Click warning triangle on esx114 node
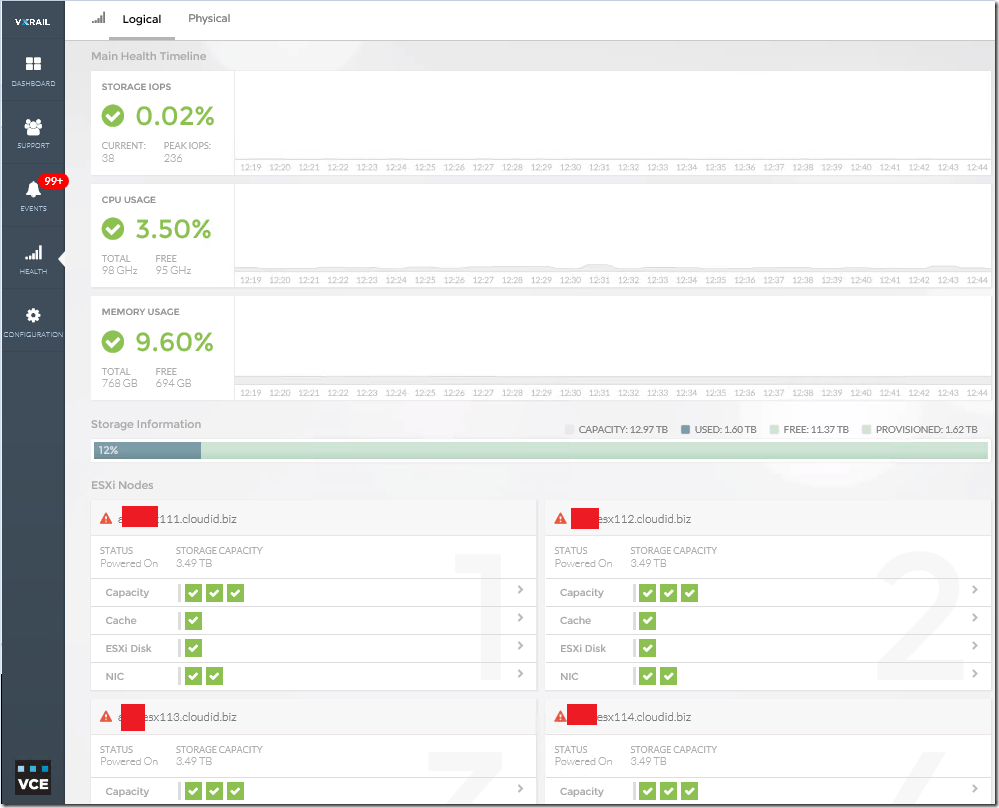The height and width of the screenshot is (808, 999). click(x=560, y=716)
